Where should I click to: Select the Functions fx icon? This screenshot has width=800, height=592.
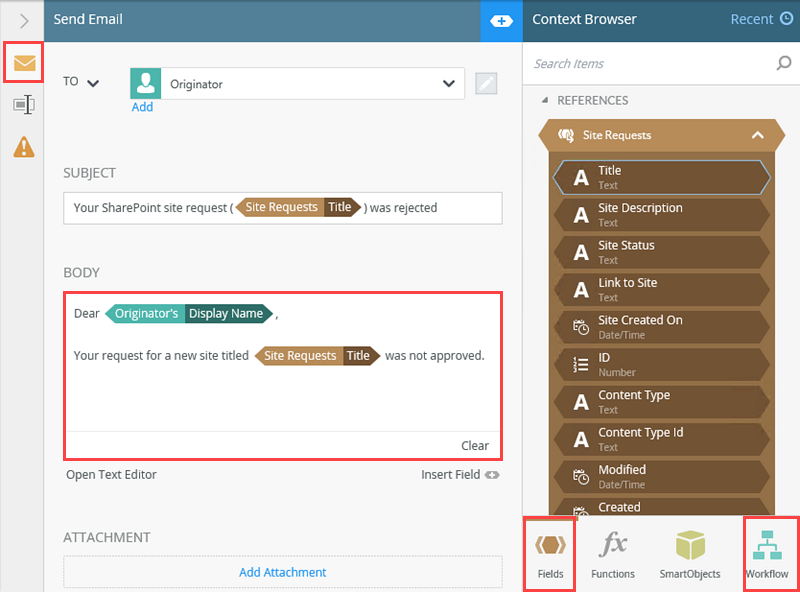coord(613,548)
